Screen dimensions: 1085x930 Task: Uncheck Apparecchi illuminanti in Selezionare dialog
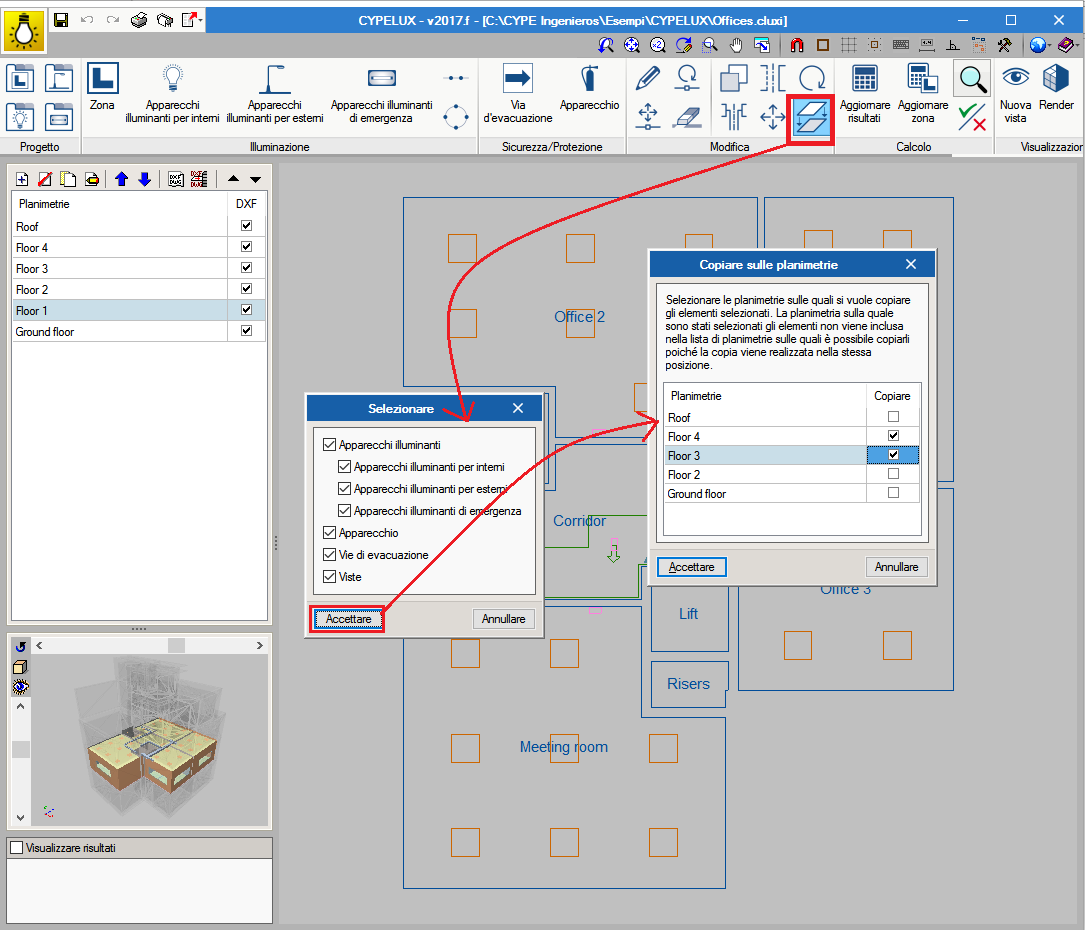click(329, 444)
